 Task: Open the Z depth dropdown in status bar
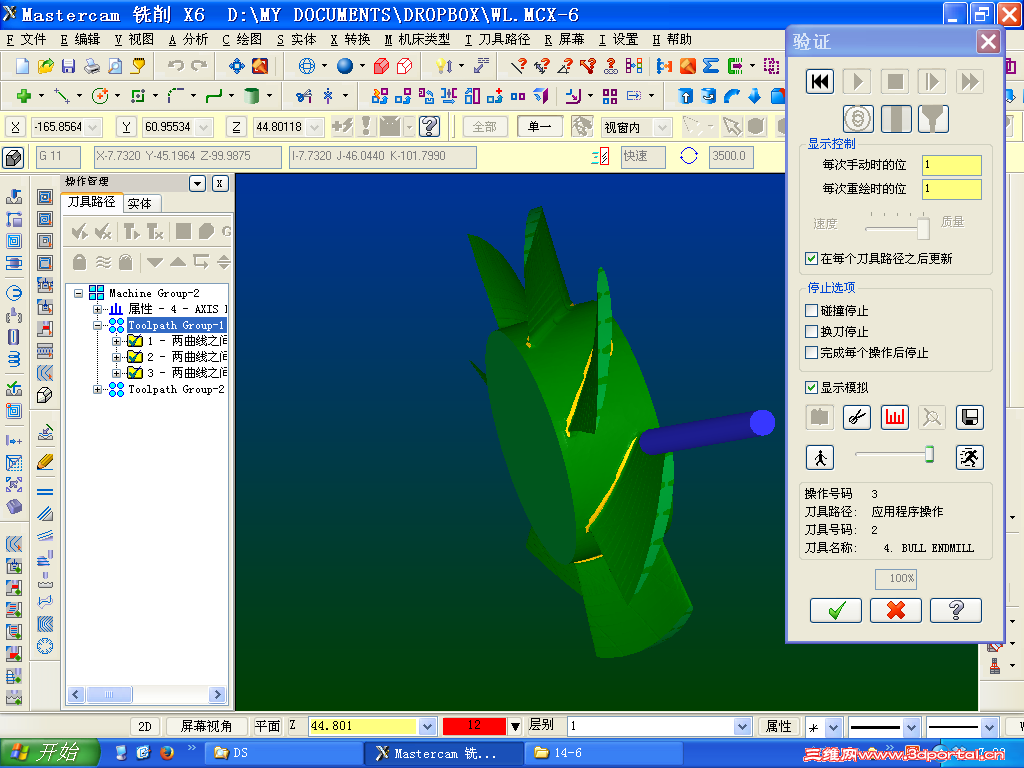click(427, 726)
